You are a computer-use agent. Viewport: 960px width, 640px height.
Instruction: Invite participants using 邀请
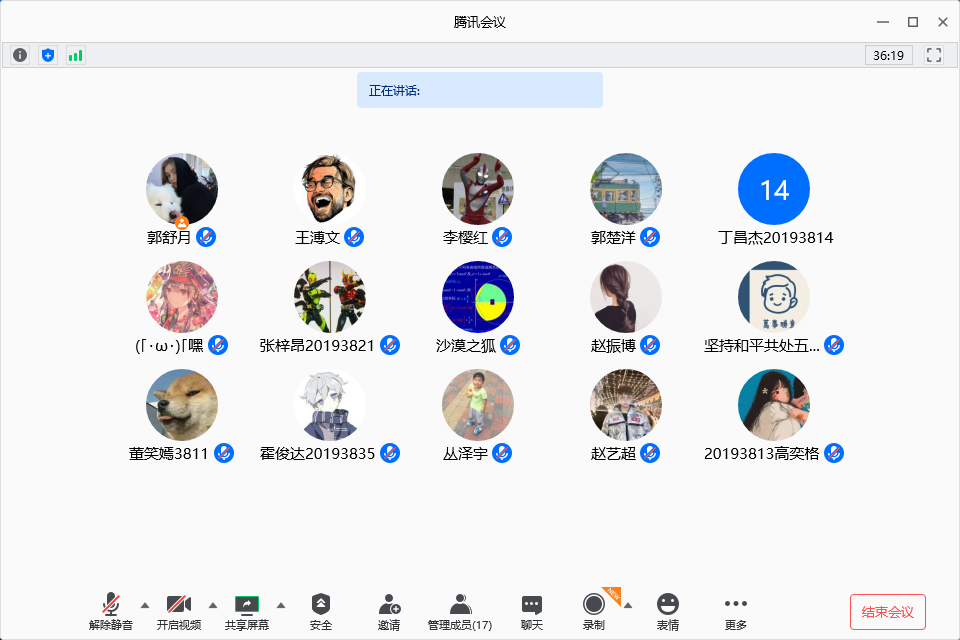389,611
